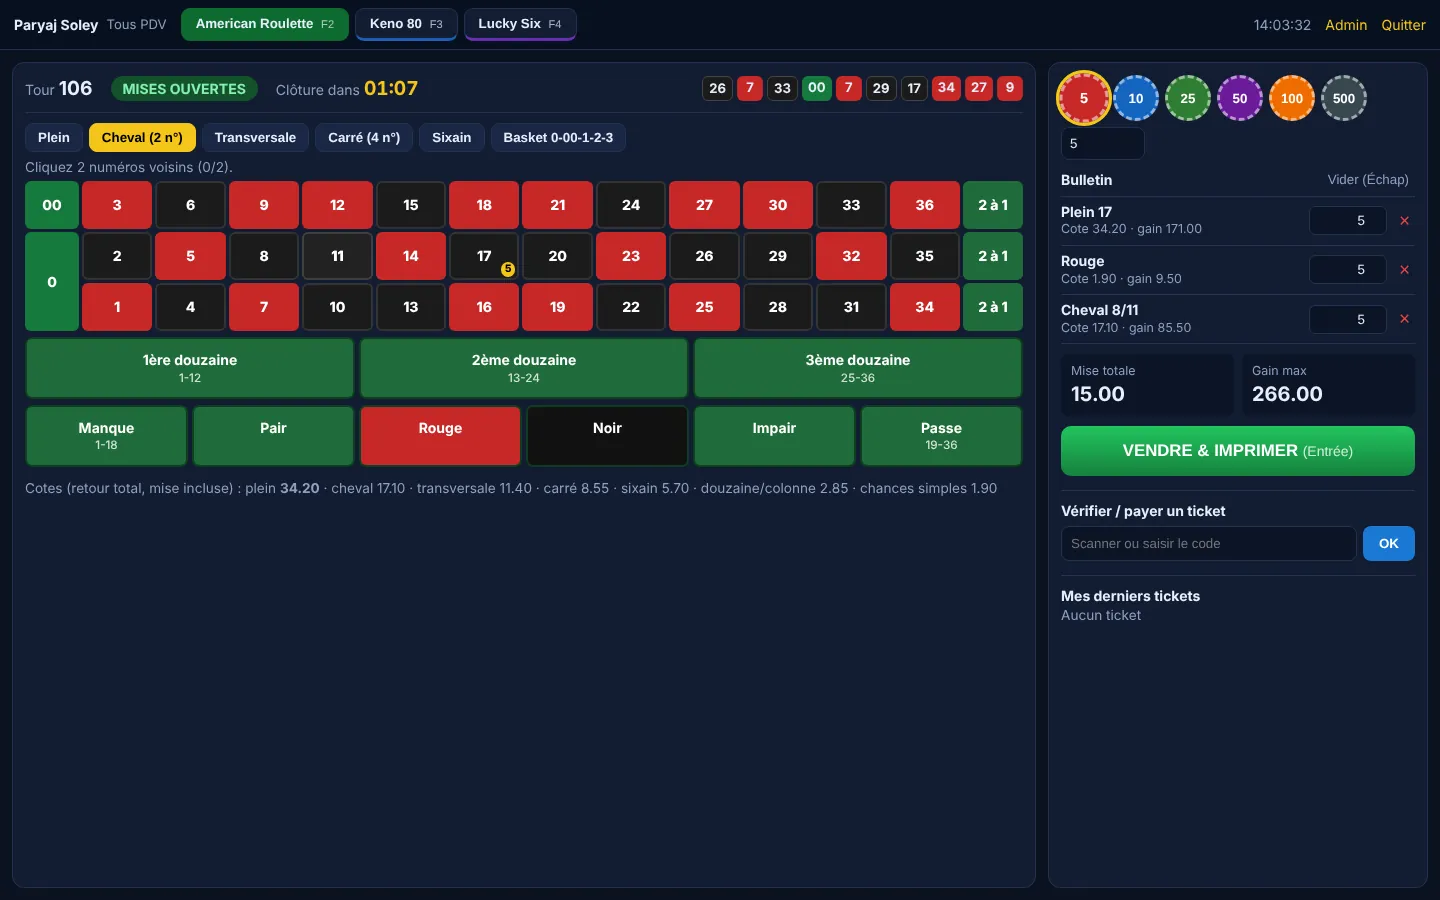Click the ticket code input field
Screen dimensions: 1440x900
pyautogui.click(x=1209, y=544)
